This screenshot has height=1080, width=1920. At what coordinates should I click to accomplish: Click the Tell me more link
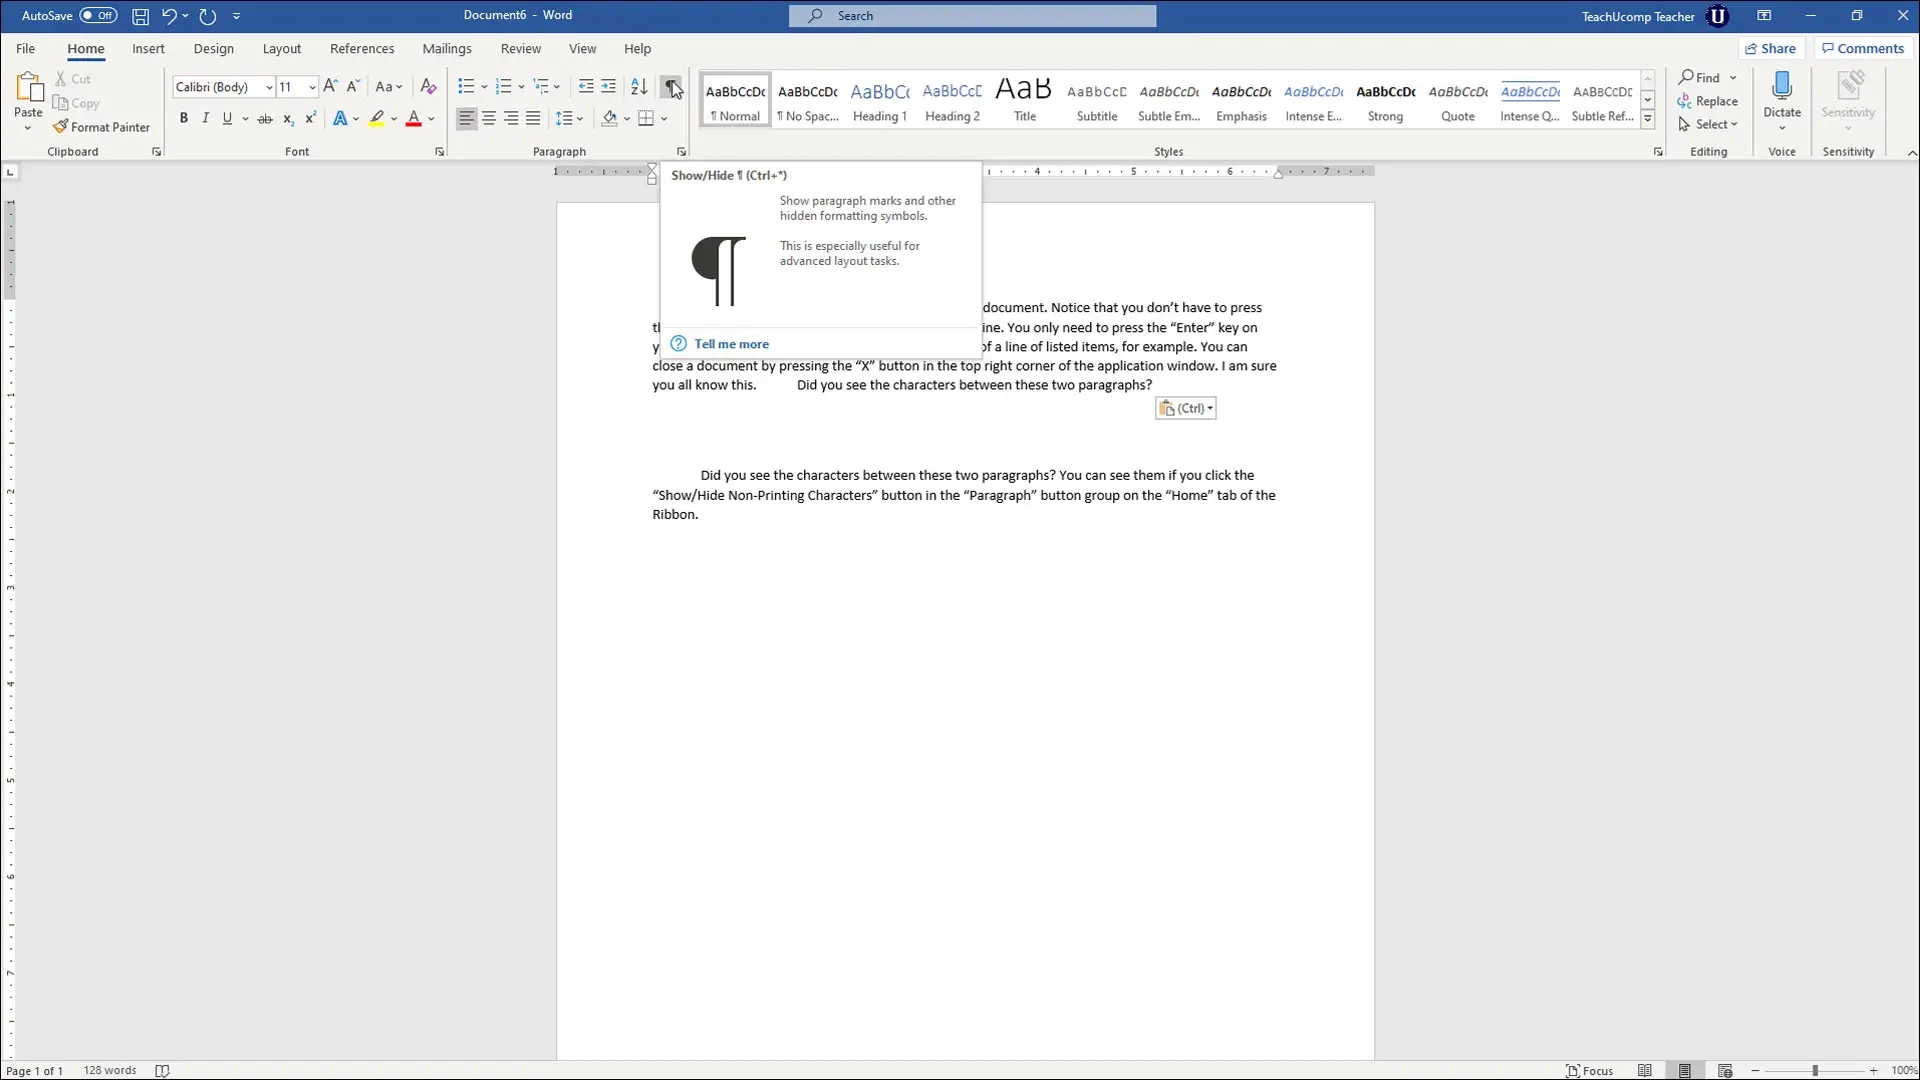tap(733, 343)
